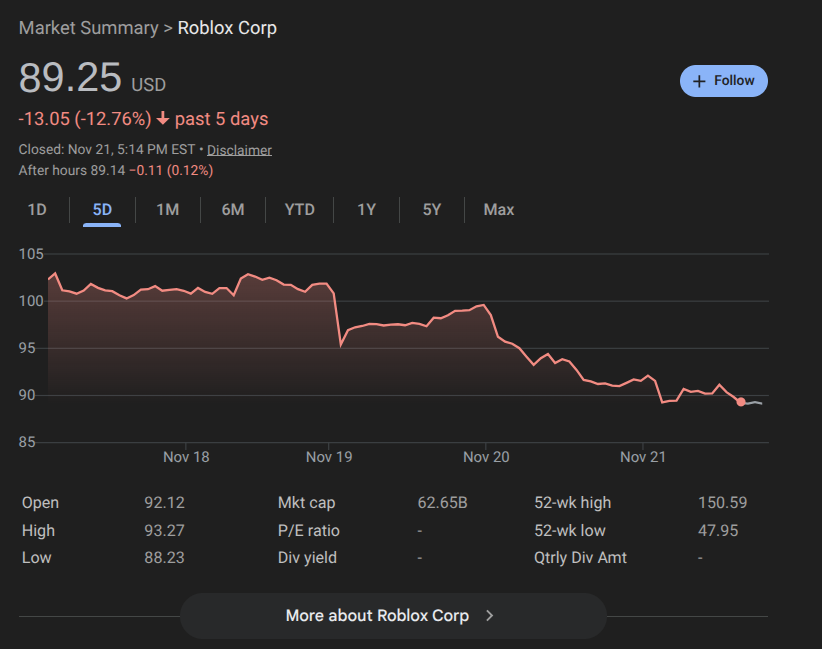This screenshot has height=649, width=822.
Task: Switch chart to 1Y range
Action: 366,210
